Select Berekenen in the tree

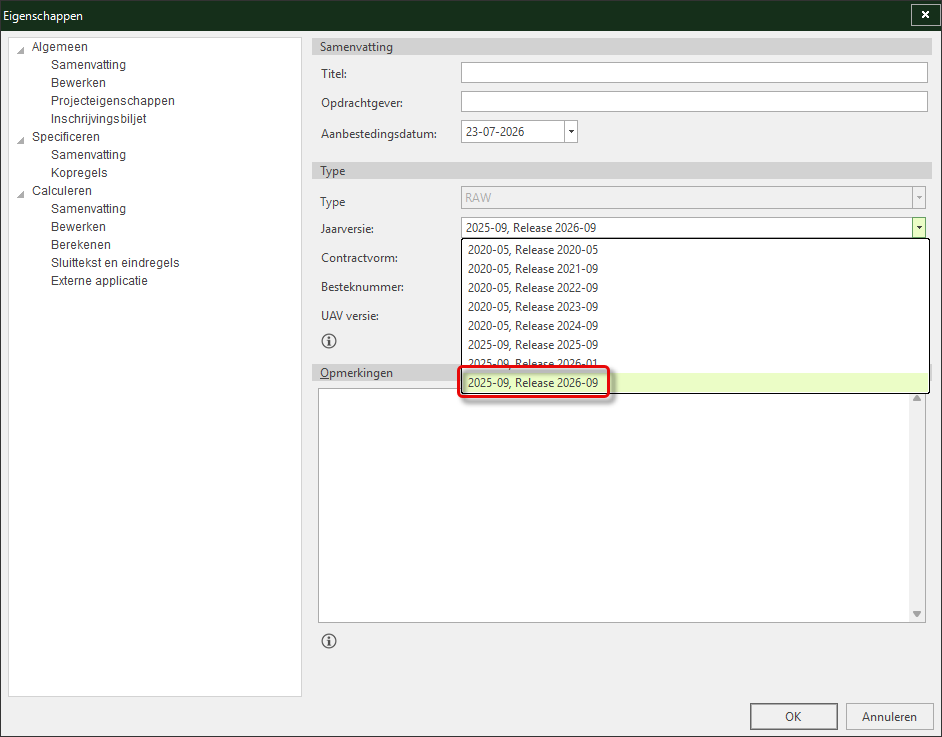[81, 245]
